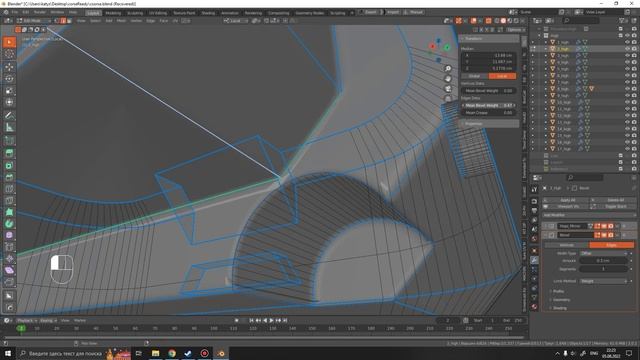
Task: Pick the Inset Faces tool
Action: click(9, 165)
